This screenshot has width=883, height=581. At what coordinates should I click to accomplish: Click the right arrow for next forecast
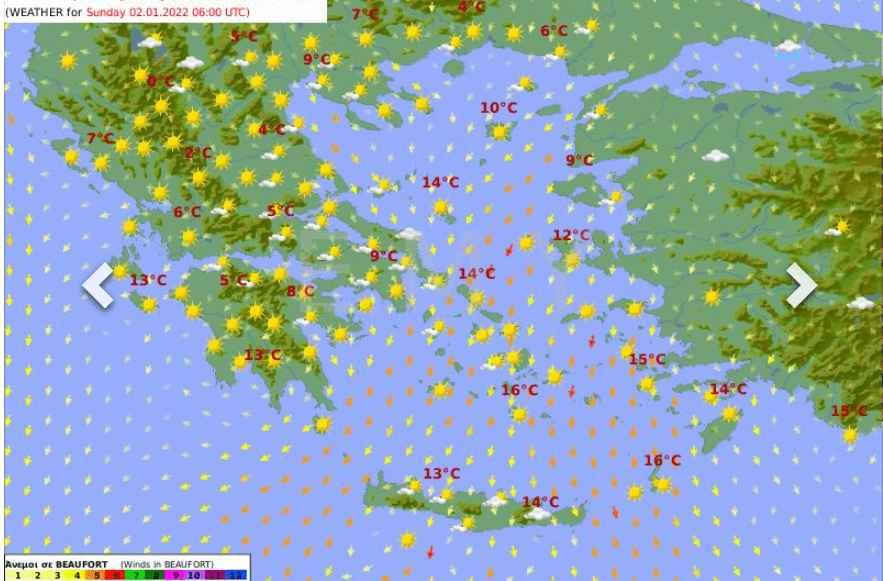[x=801, y=285]
